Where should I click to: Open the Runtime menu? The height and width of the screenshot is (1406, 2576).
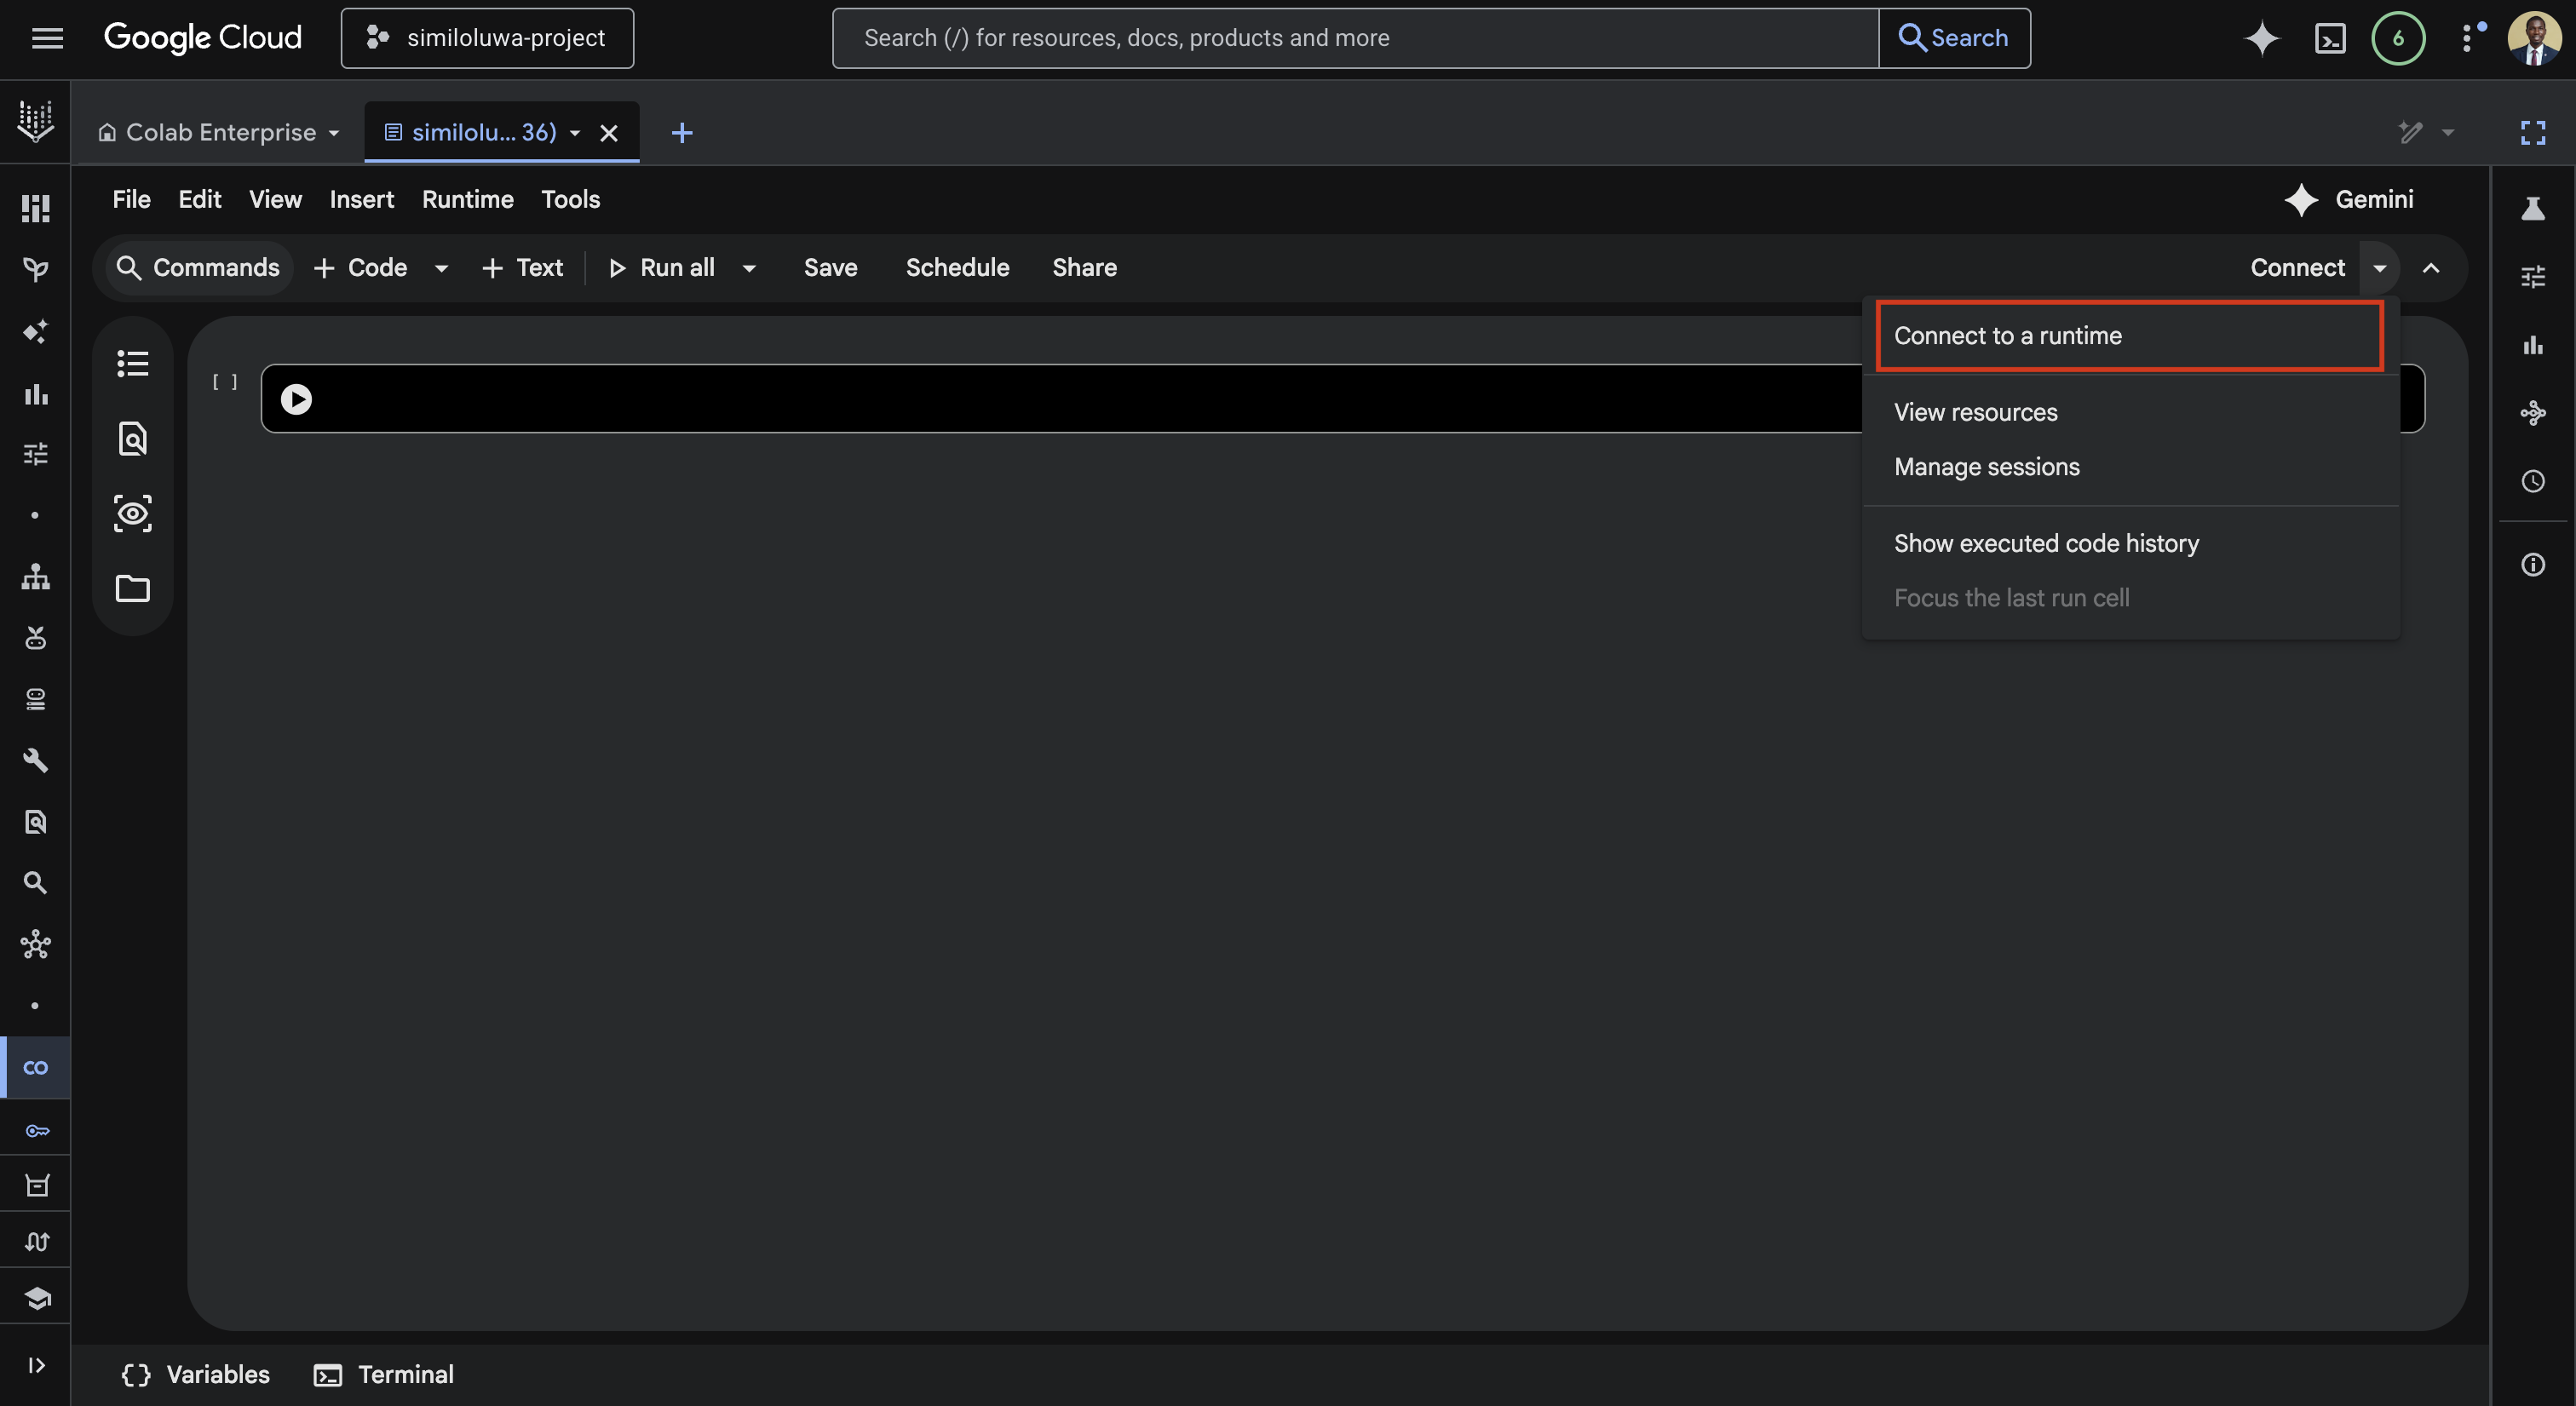coord(467,199)
